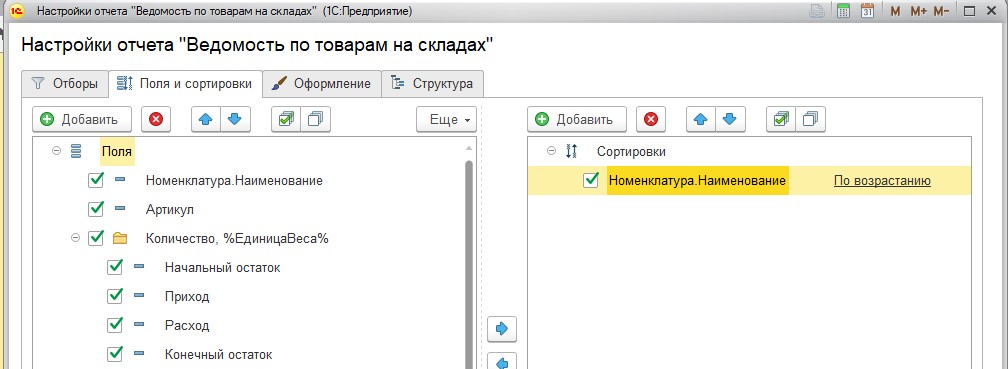Screen dimensions: 1008x369
Task: Delete selected sorting with red X
Action: pos(651,119)
